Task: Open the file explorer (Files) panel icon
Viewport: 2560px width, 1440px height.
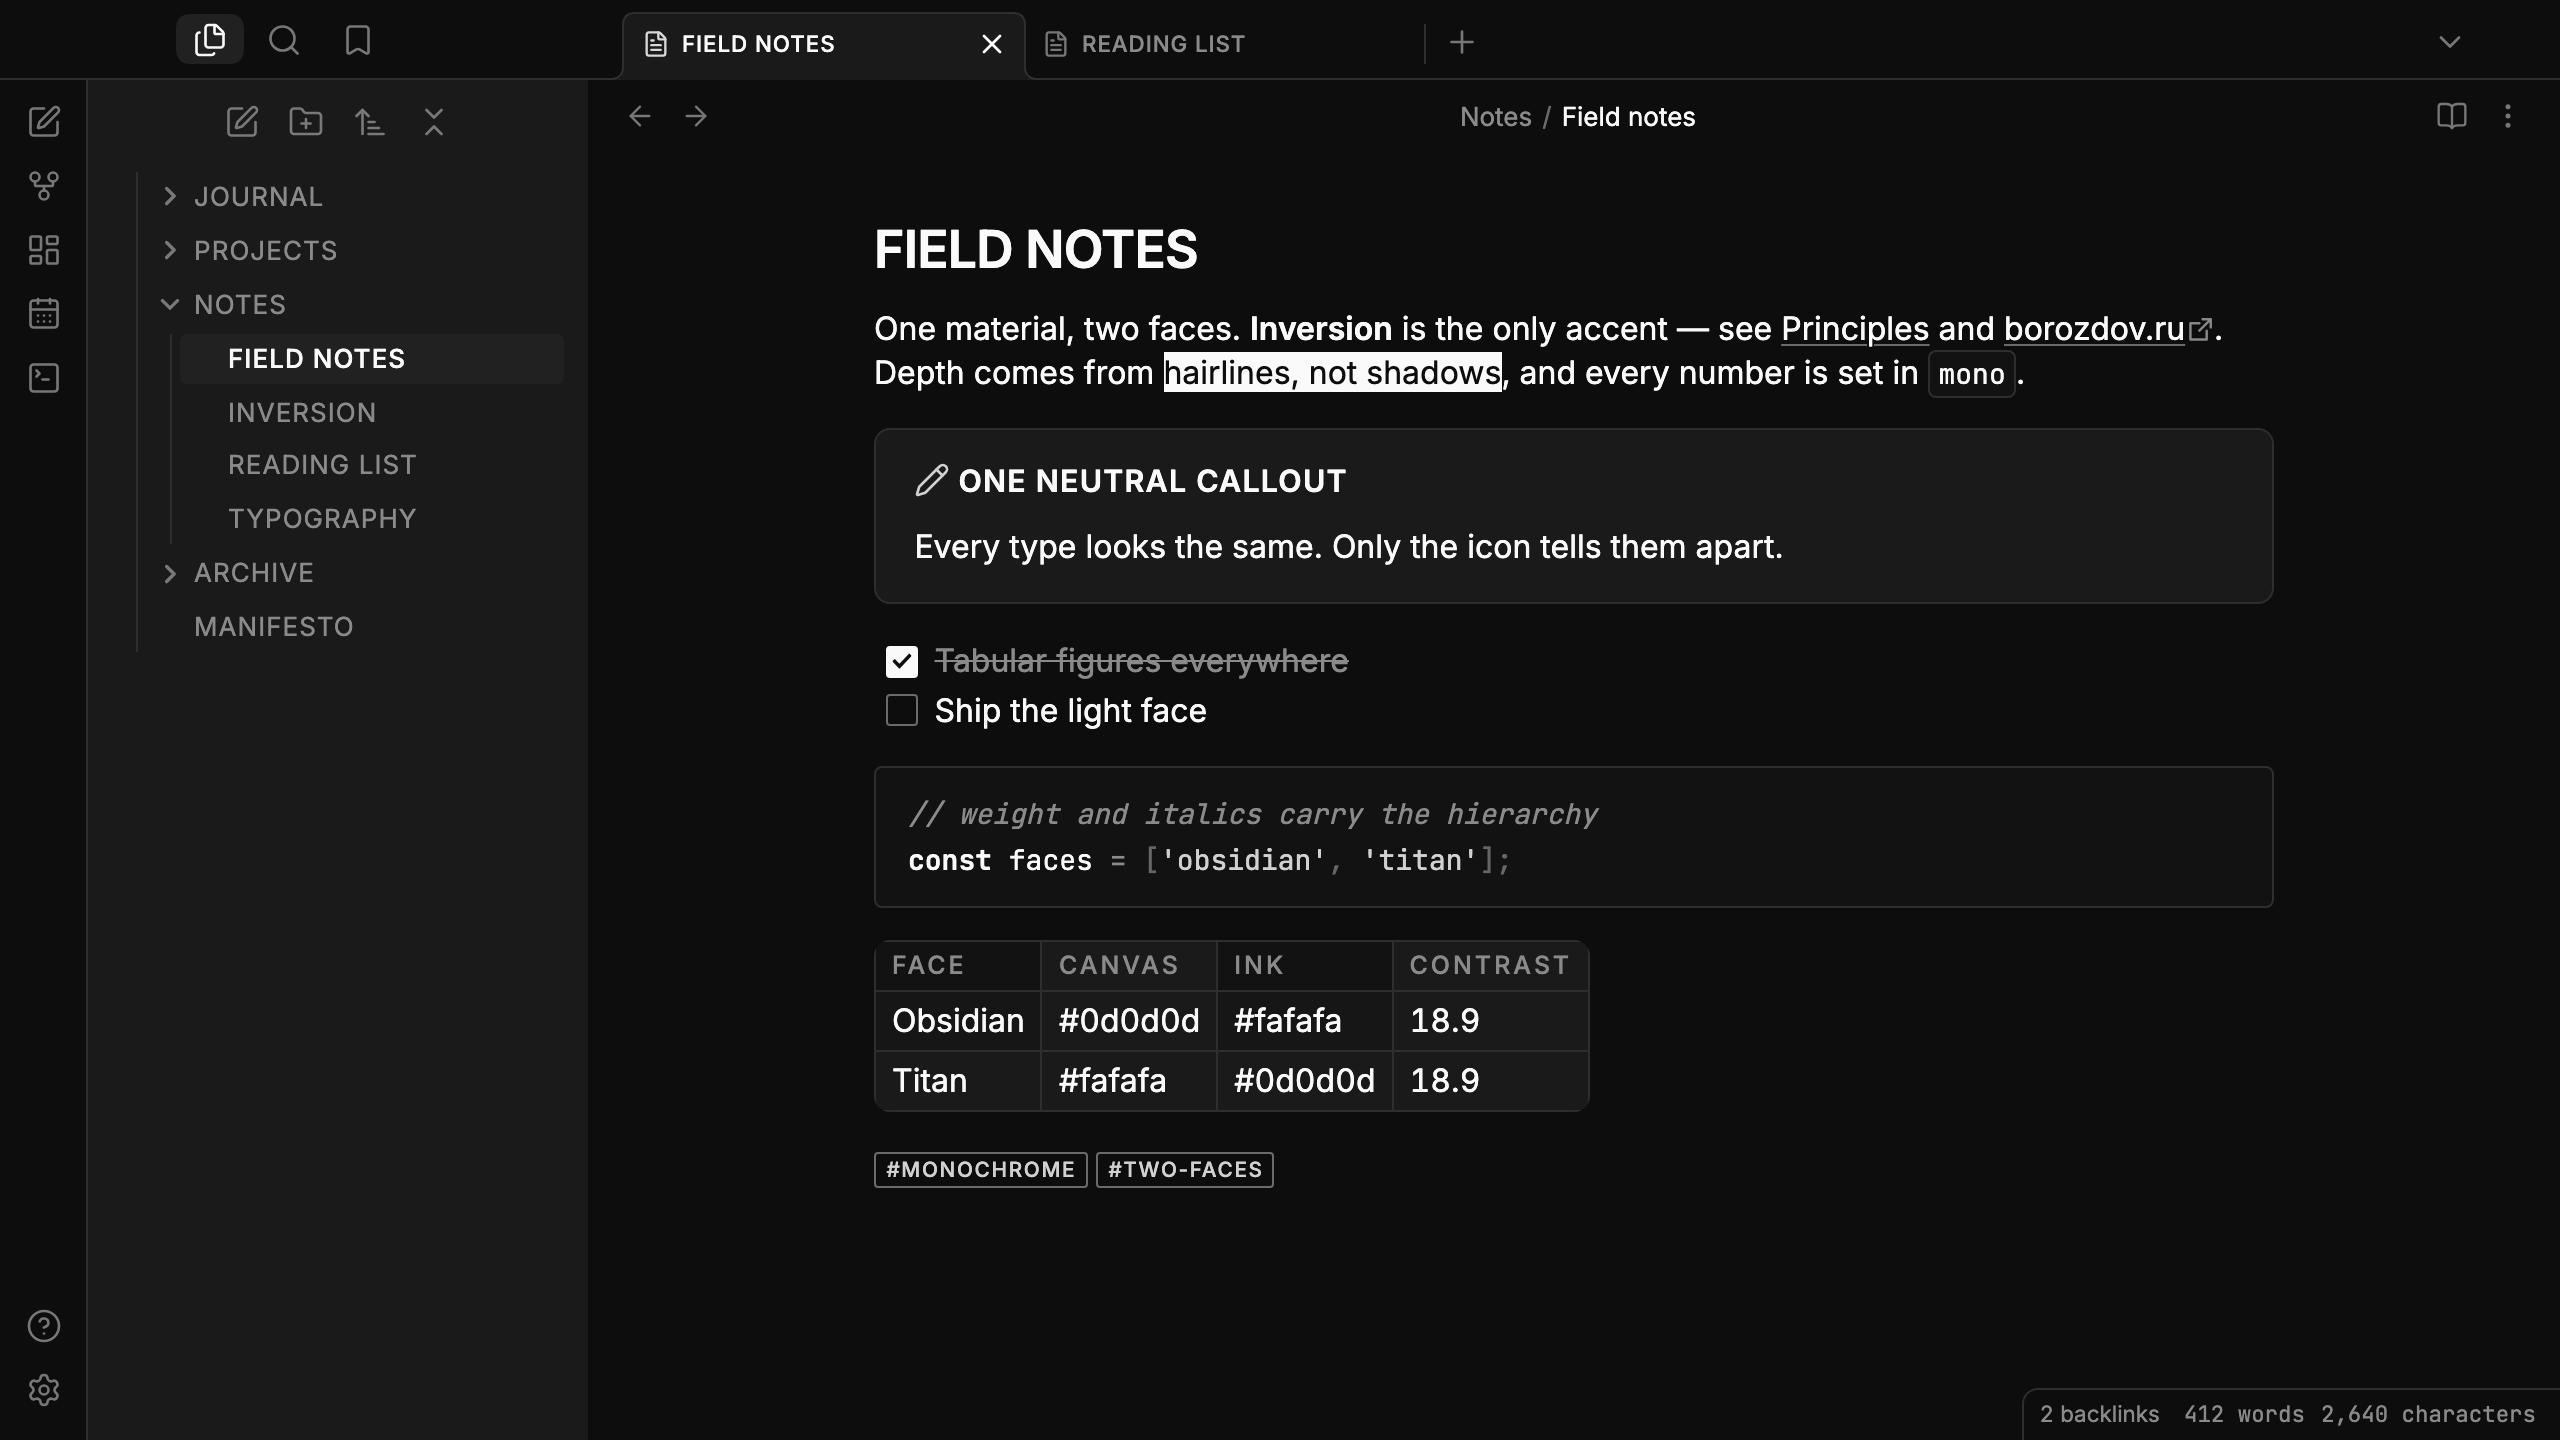Action: point(210,40)
